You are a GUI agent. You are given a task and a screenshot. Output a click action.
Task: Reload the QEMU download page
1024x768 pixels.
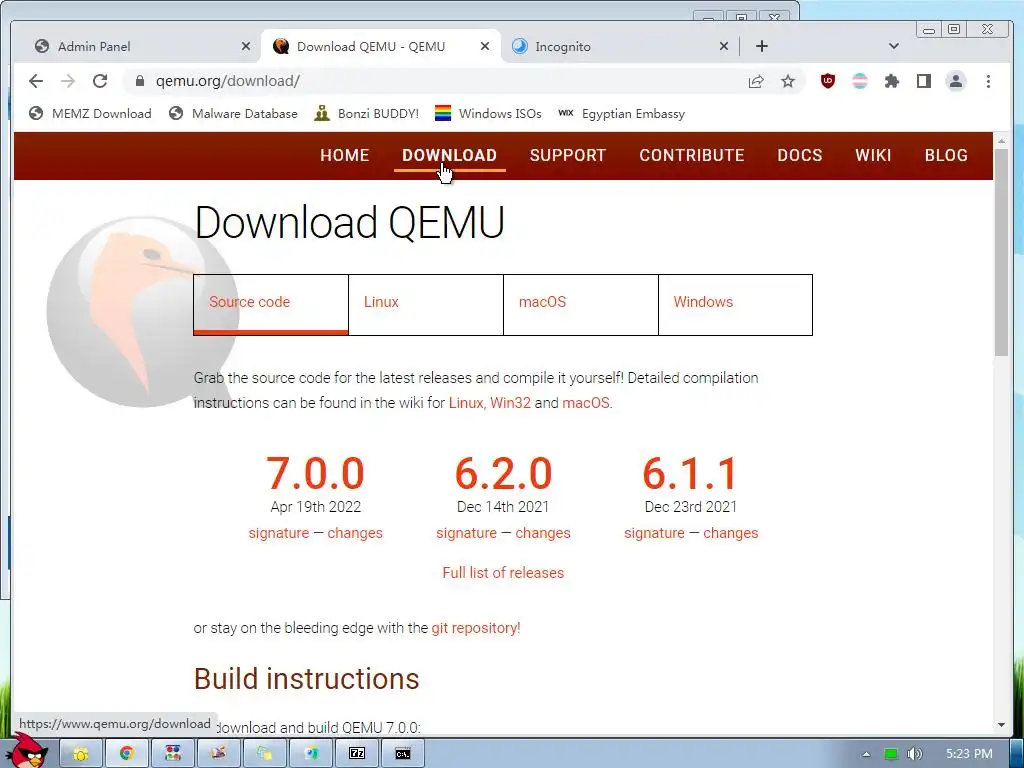pos(100,81)
